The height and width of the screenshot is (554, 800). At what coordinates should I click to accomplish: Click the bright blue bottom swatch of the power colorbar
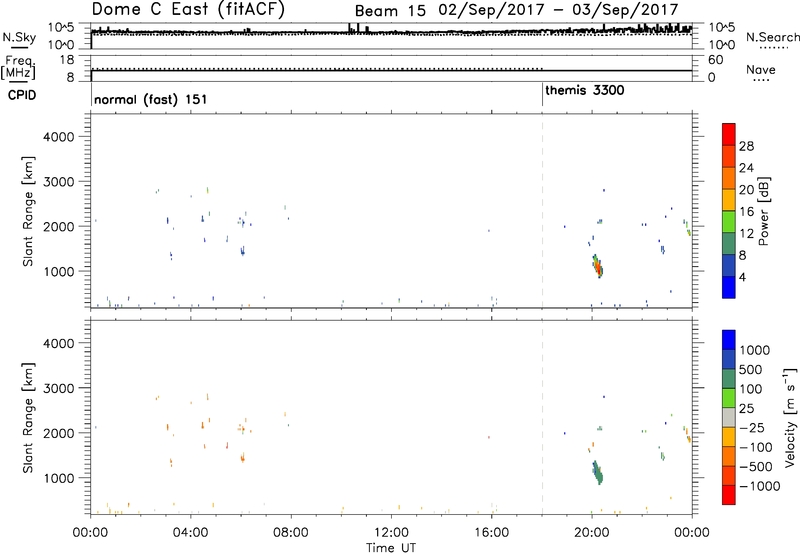(x=729, y=287)
